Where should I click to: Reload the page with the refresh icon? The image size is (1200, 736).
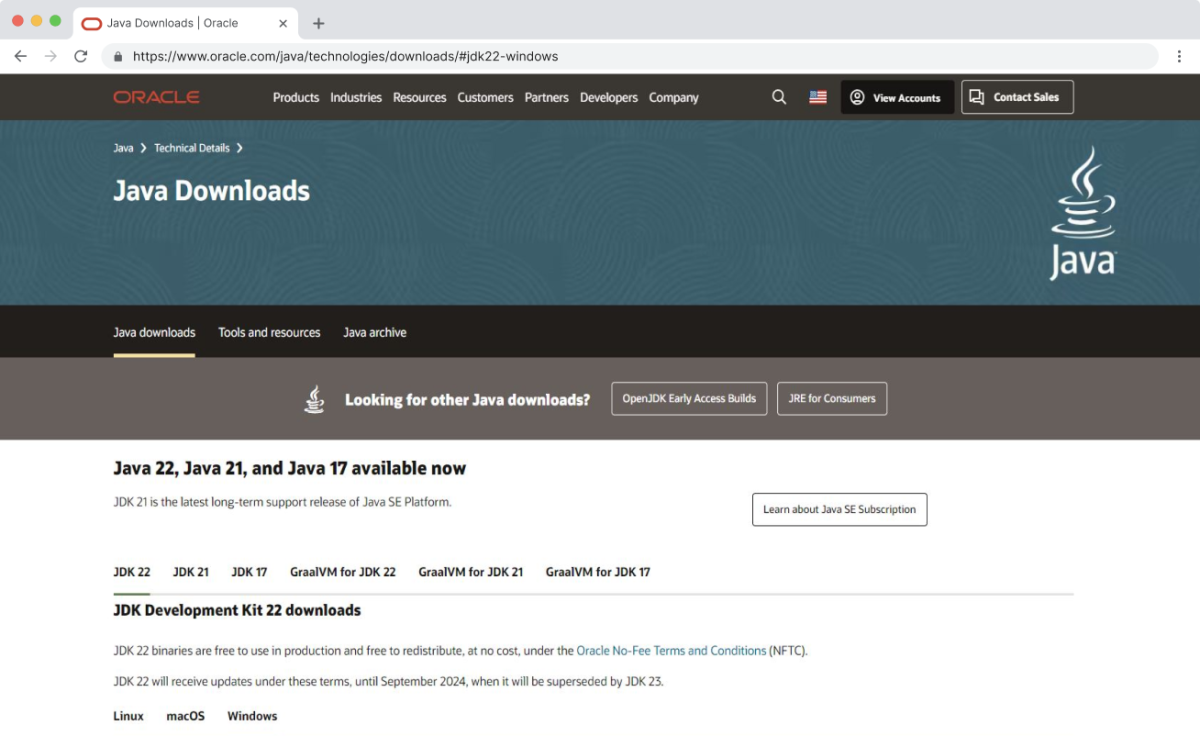click(81, 56)
